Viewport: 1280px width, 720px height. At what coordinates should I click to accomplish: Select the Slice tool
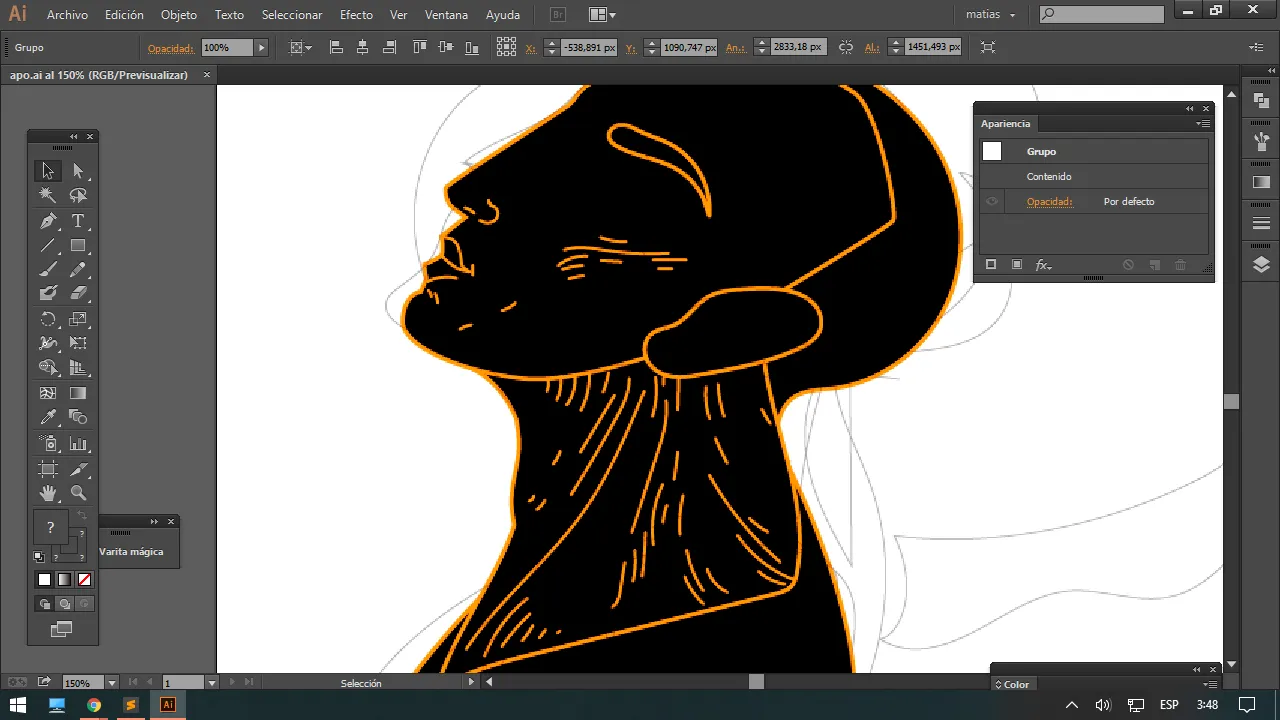point(78,469)
